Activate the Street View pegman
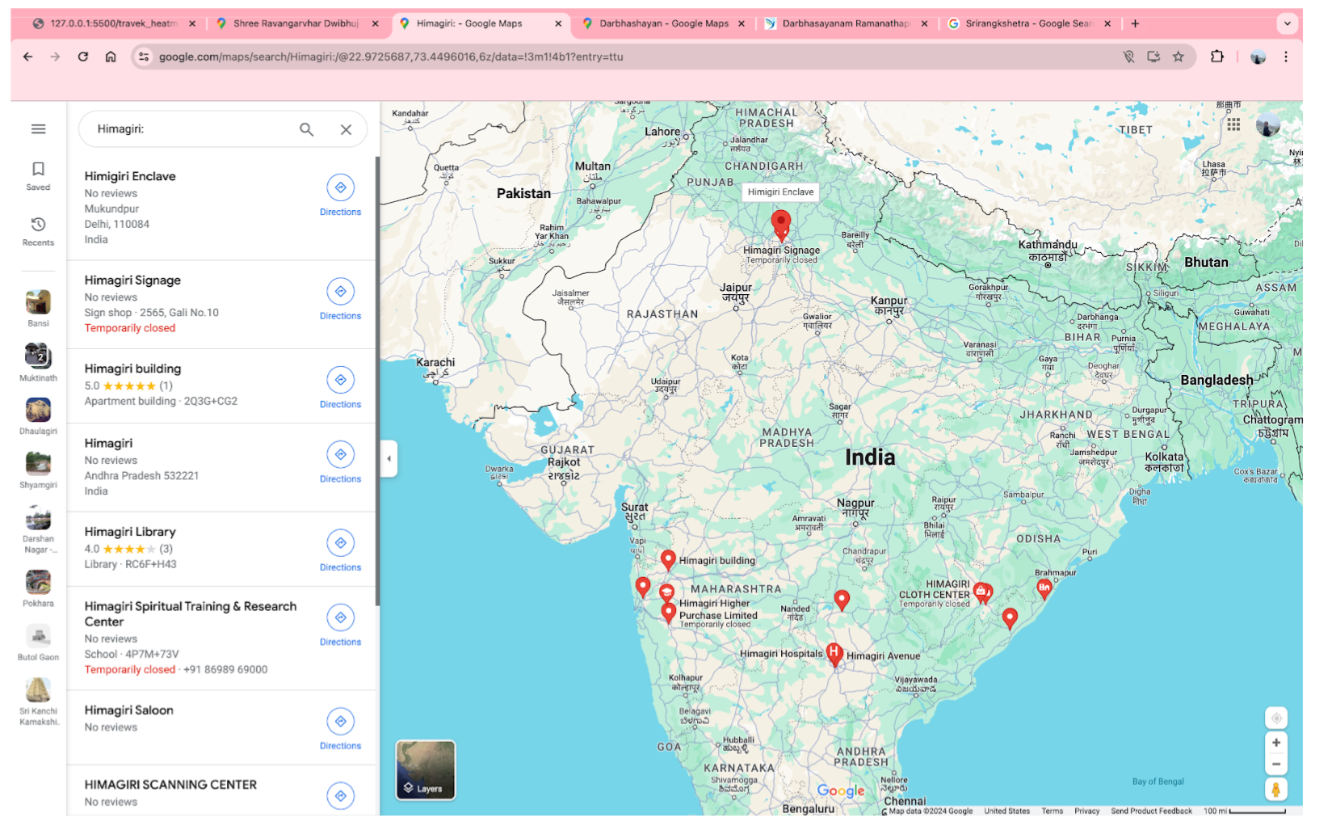Screen dimensions: 1324x834 pyautogui.click(x=1276, y=790)
